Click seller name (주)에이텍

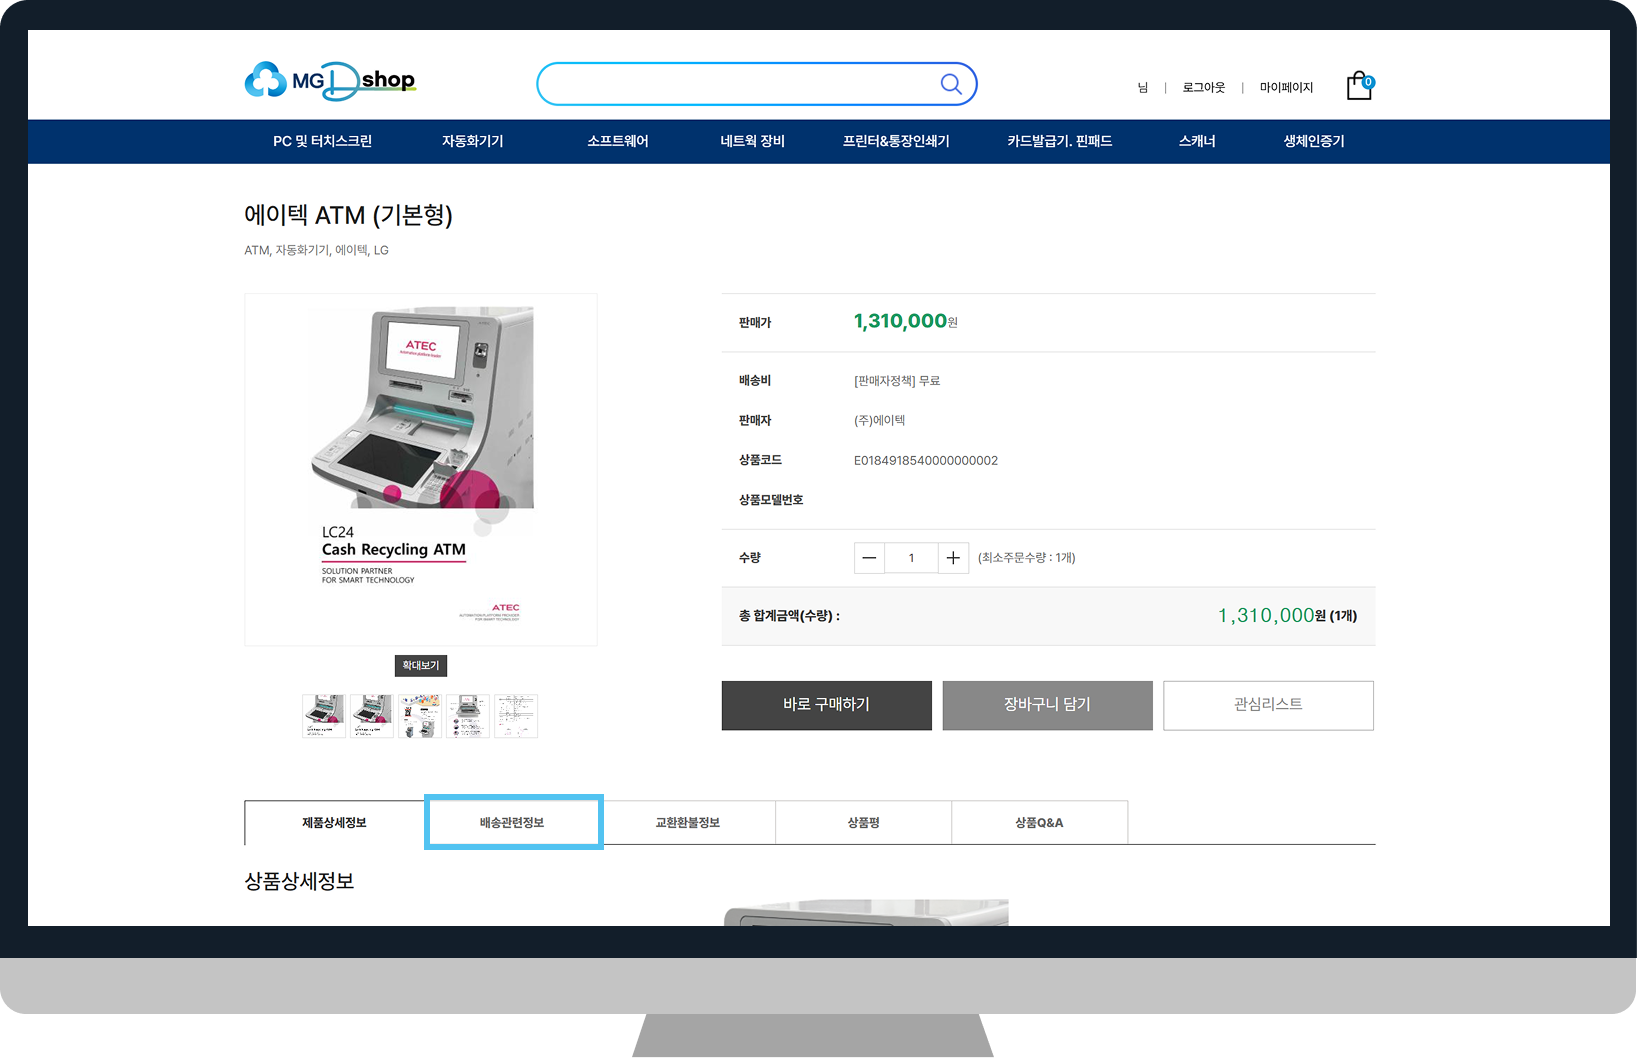[879, 421]
